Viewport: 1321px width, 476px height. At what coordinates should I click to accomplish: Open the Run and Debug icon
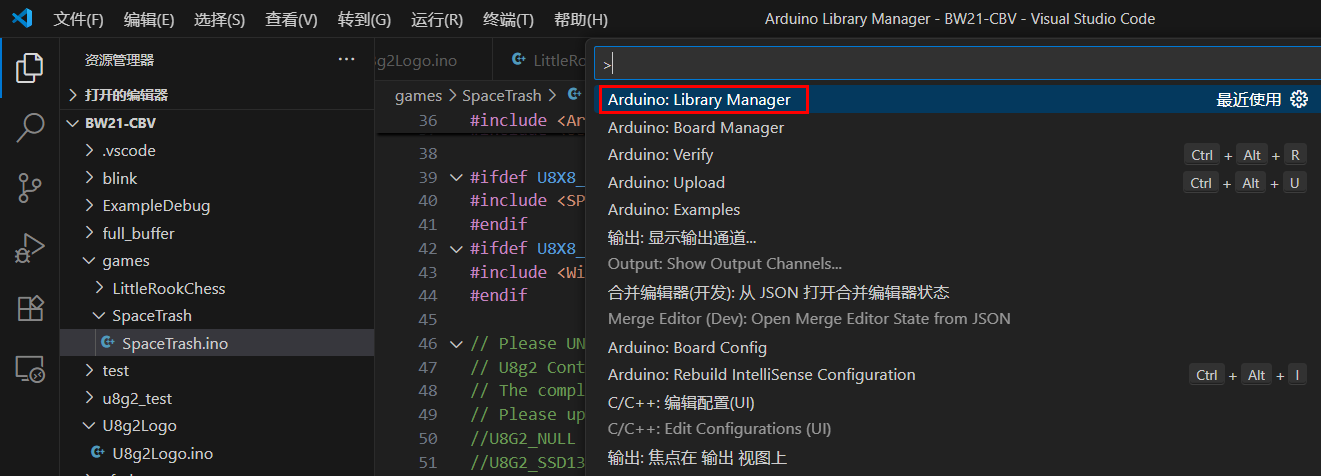[30, 247]
